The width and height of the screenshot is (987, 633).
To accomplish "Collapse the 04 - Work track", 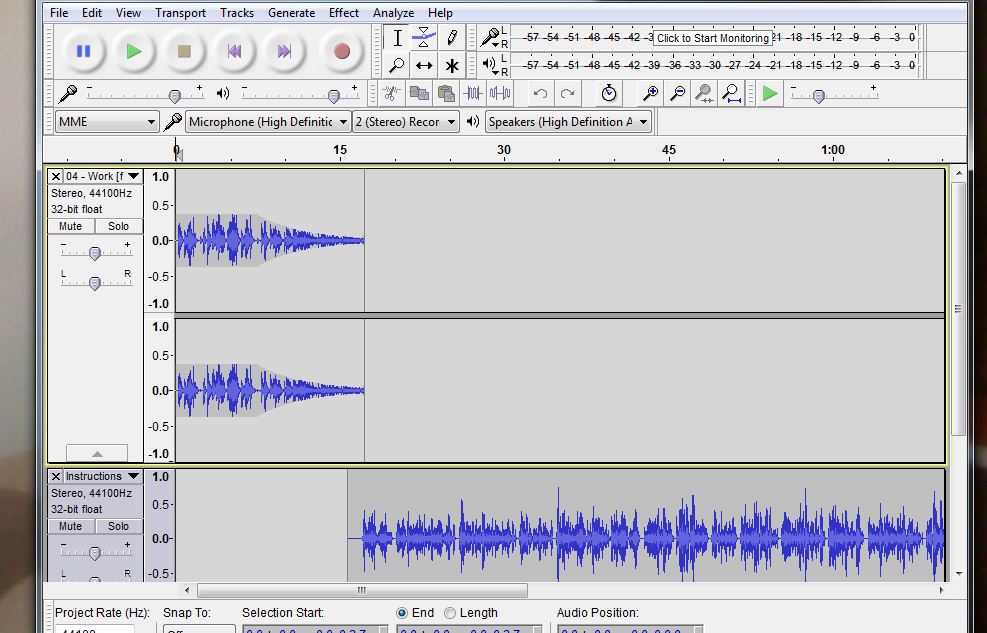I will click(97, 453).
